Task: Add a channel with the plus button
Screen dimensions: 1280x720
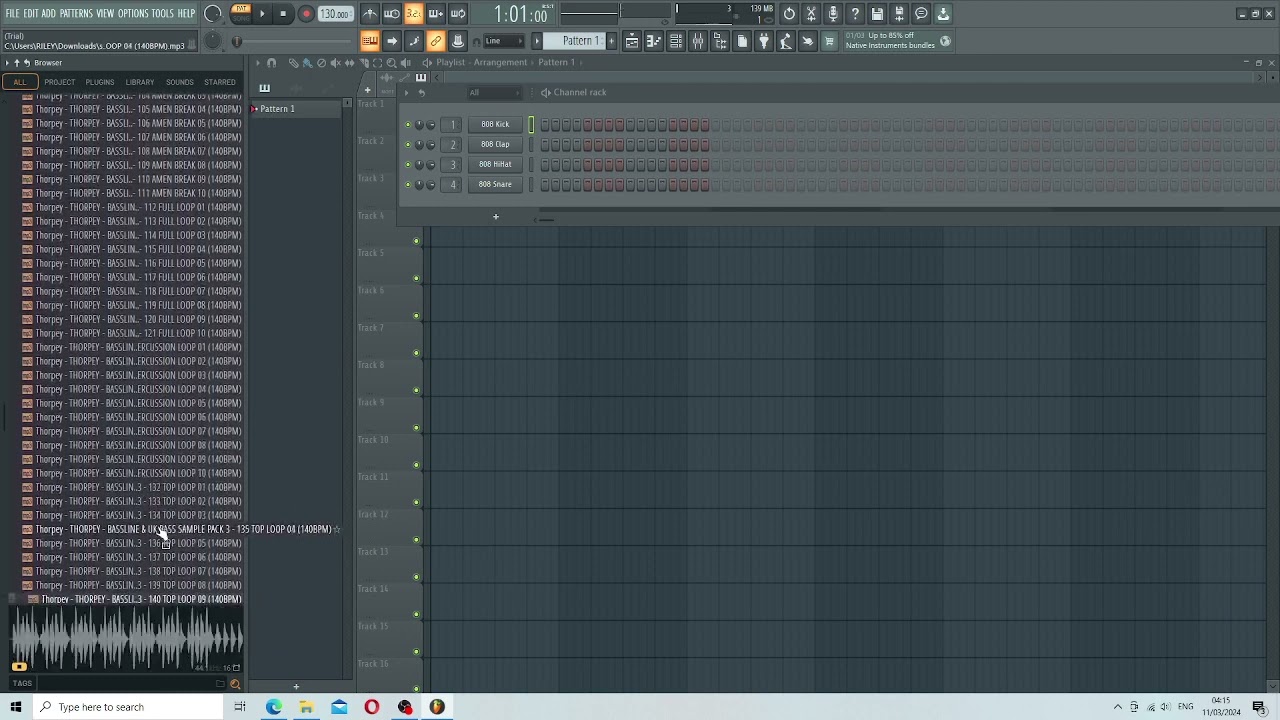Action: click(495, 216)
